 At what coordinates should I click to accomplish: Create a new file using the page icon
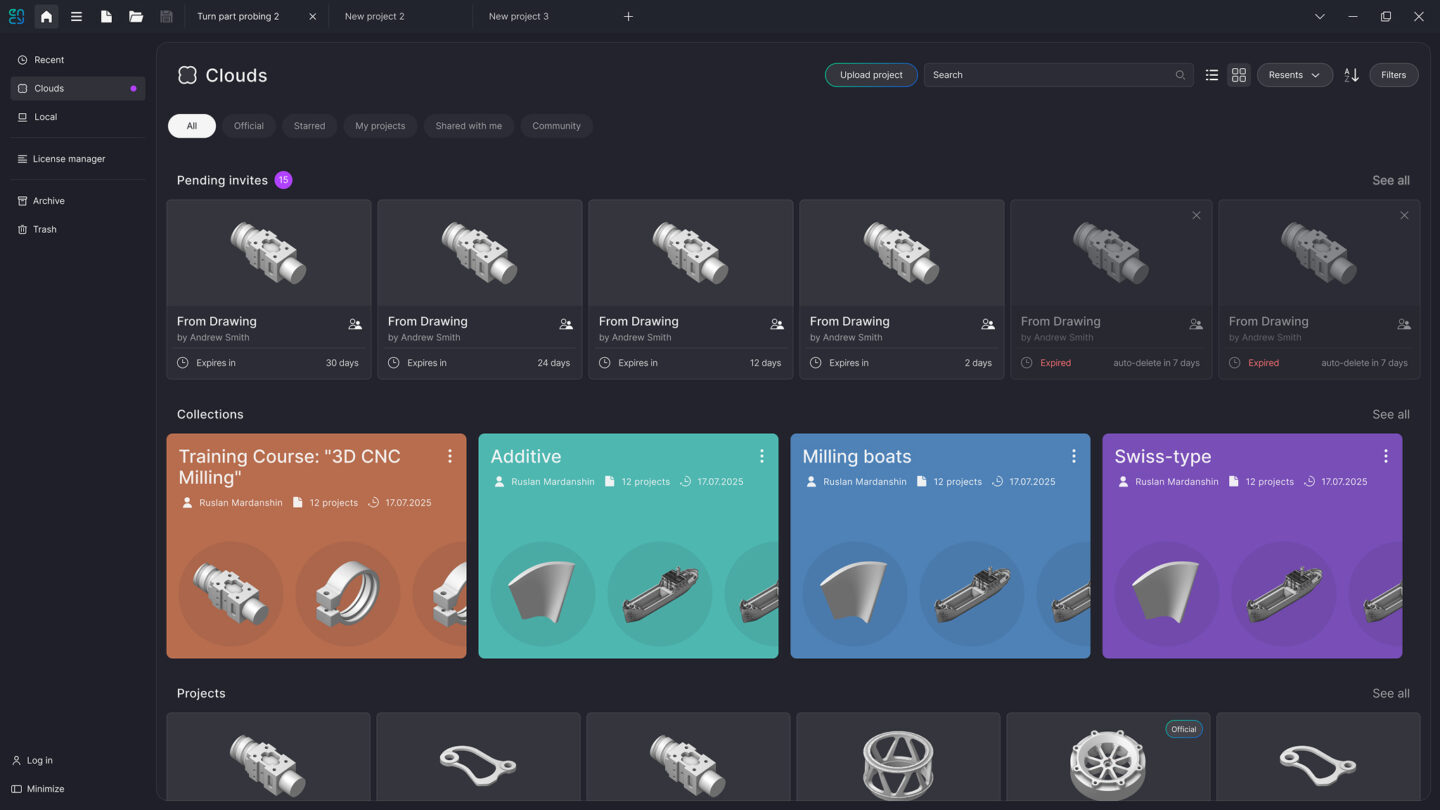coord(106,16)
